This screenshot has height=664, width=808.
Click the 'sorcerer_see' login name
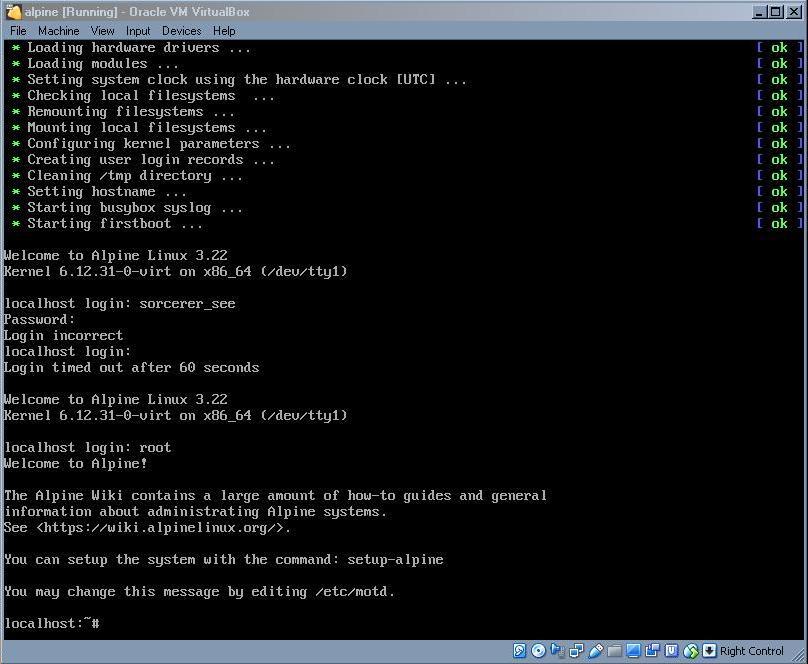(187, 303)
